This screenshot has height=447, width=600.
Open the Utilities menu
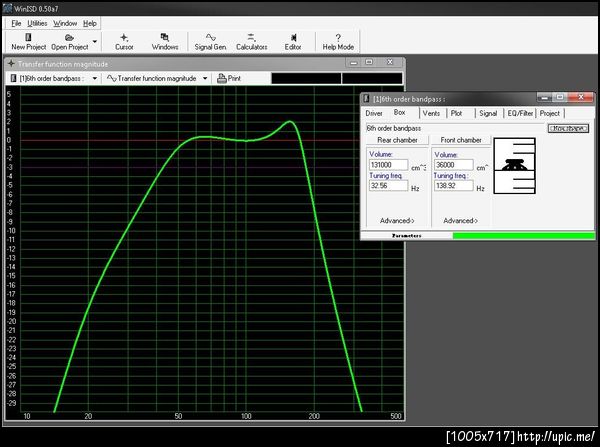[37, 22]
